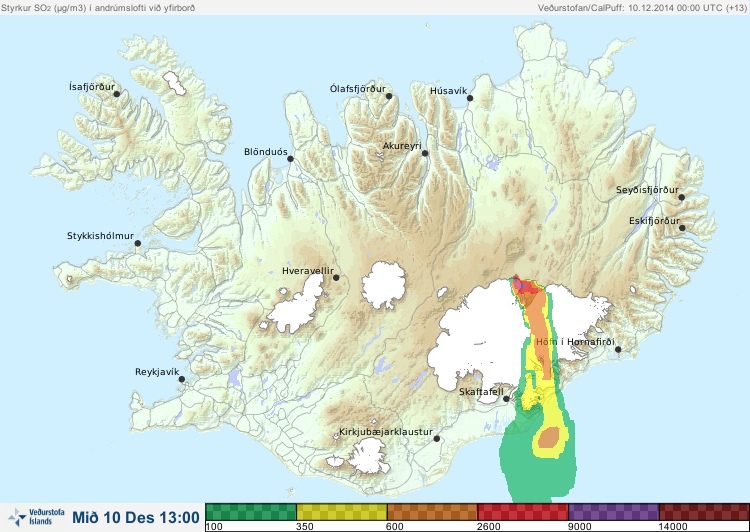Viewport: 750px width, 532px height.
Task: Click the Veðurstofa Íslands logo
Action: tap(36, 517)
